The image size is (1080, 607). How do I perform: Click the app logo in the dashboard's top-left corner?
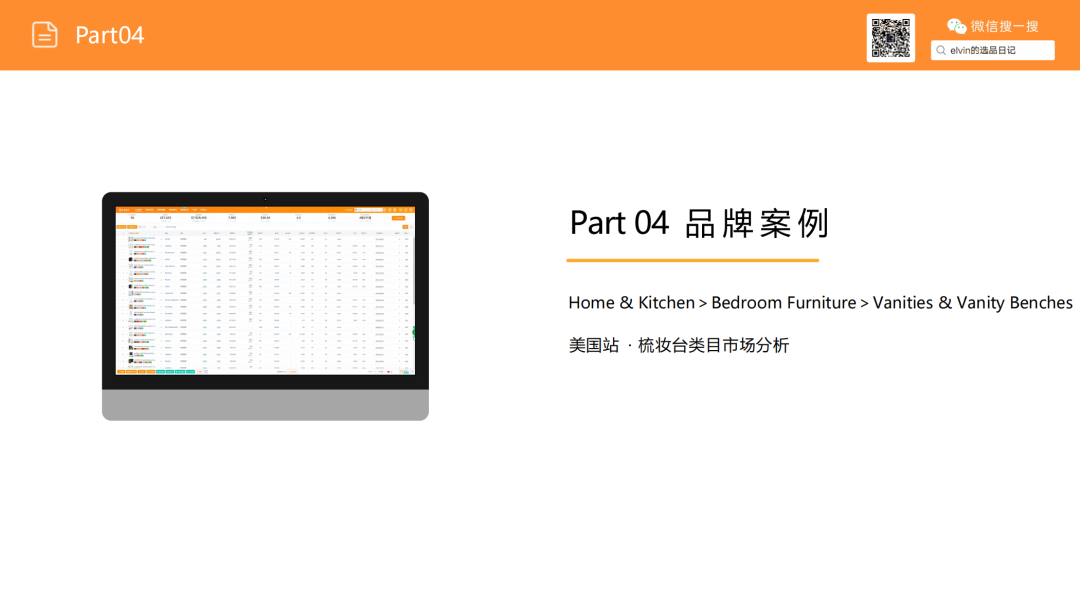tap(122, 209)
